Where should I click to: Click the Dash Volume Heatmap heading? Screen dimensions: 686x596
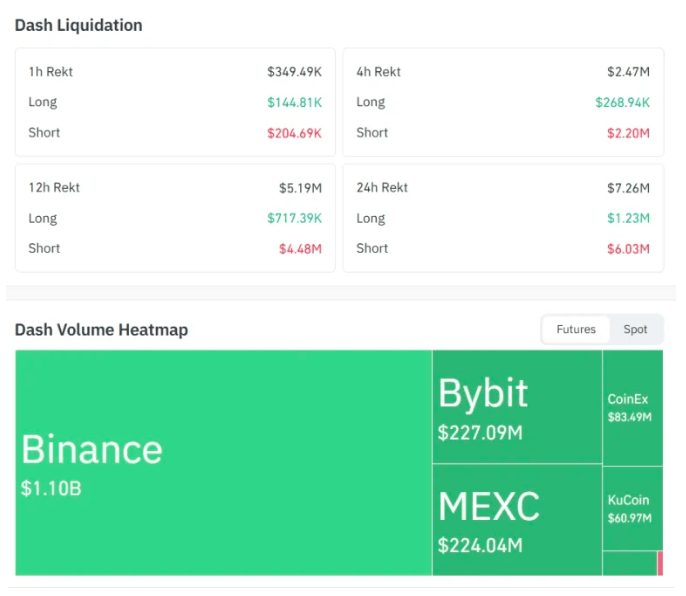102,330
